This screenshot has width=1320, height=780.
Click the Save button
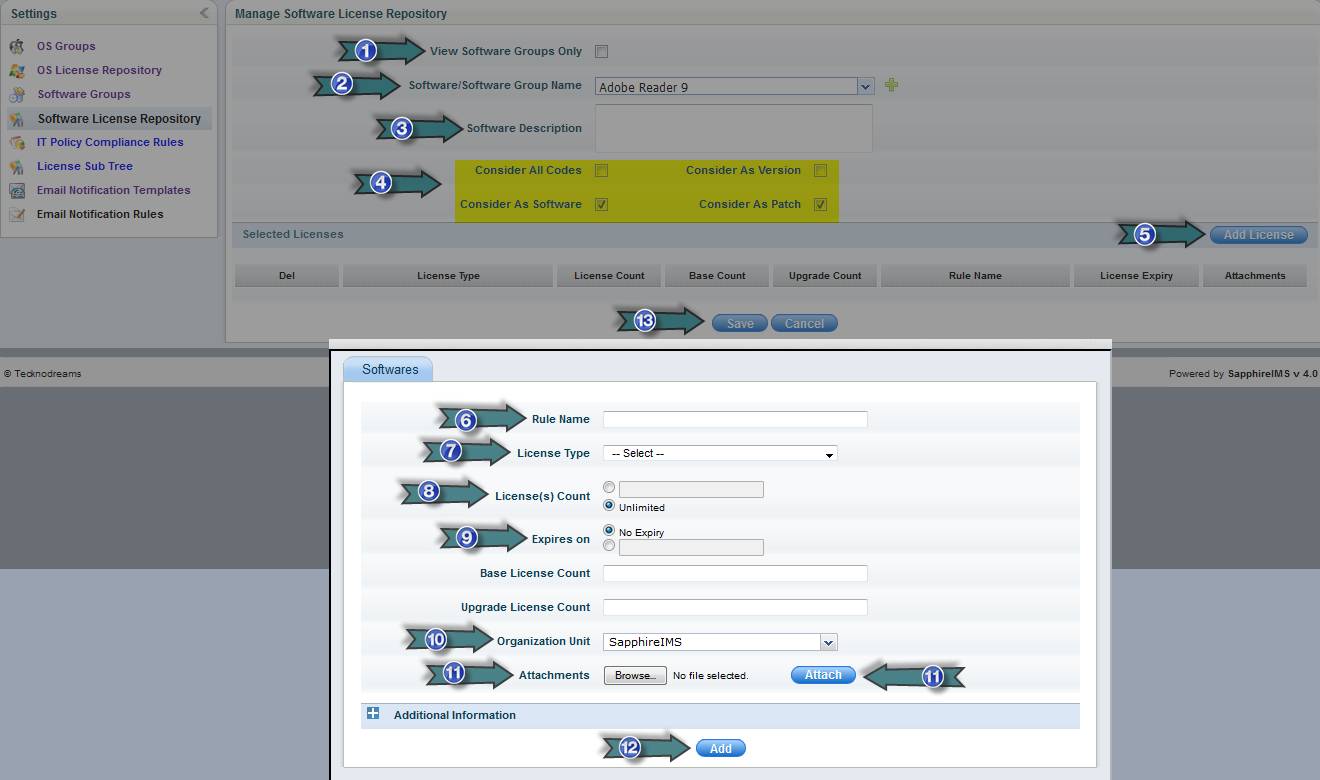point(740,323)
